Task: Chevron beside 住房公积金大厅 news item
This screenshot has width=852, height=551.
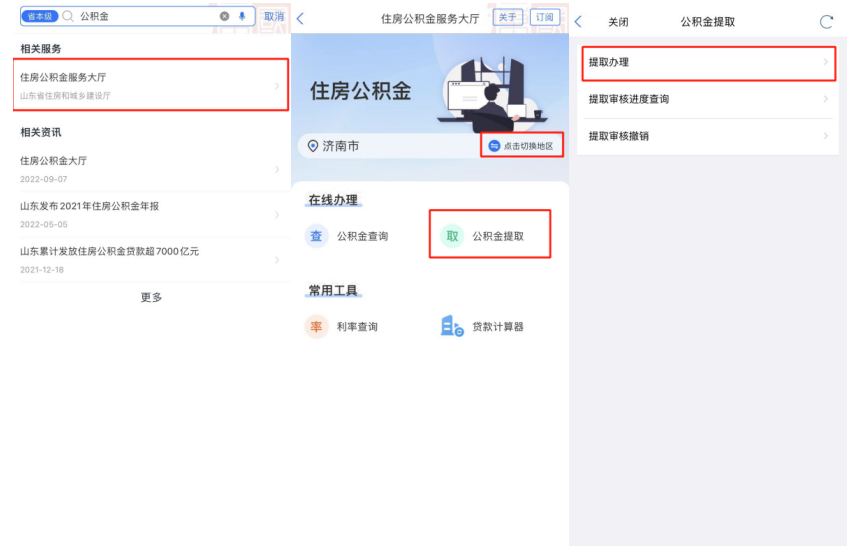Action: point(277,170)
